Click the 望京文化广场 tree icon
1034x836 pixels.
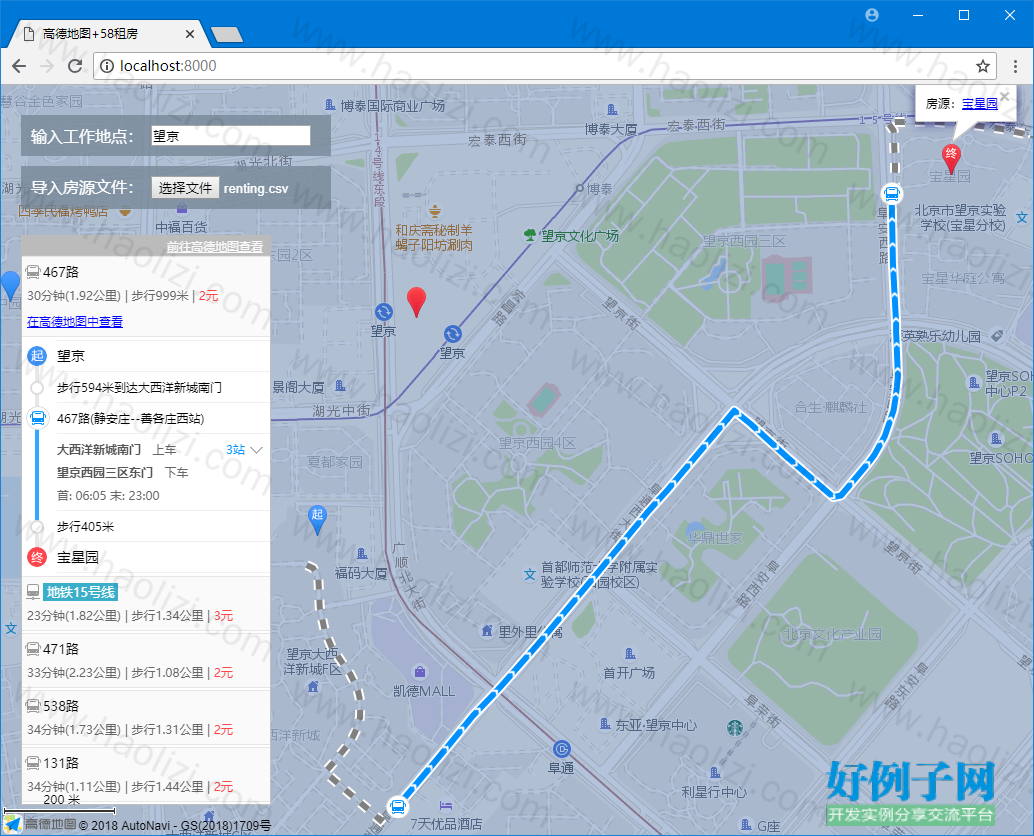[x=530, y=235]
